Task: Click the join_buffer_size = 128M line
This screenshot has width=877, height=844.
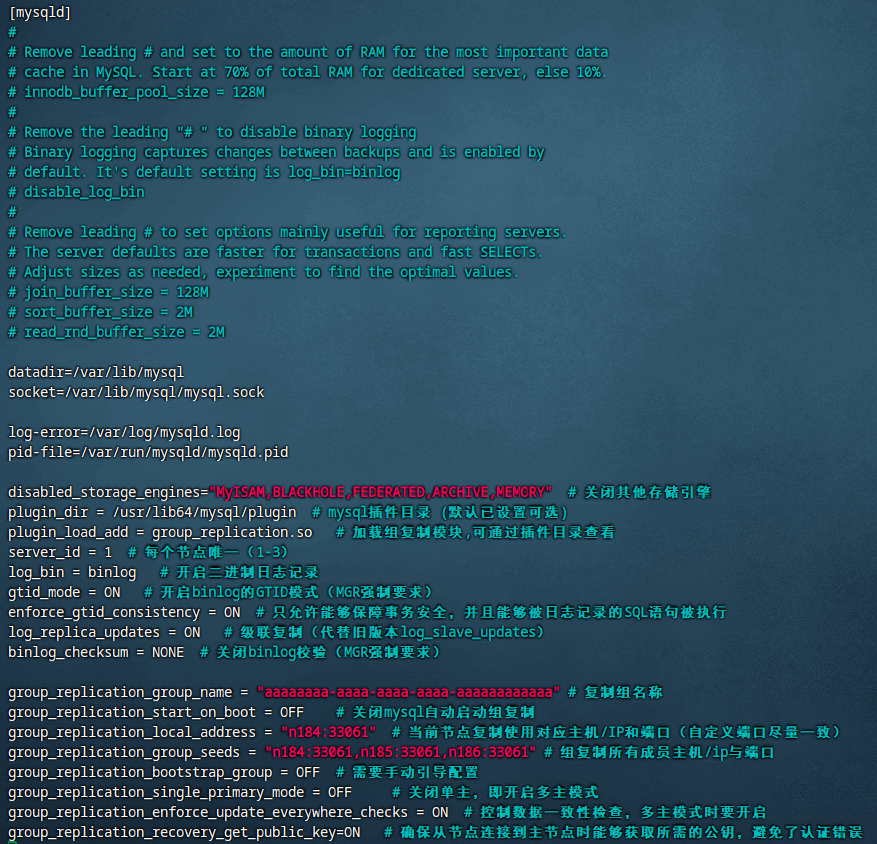Action: click(115, 292)
